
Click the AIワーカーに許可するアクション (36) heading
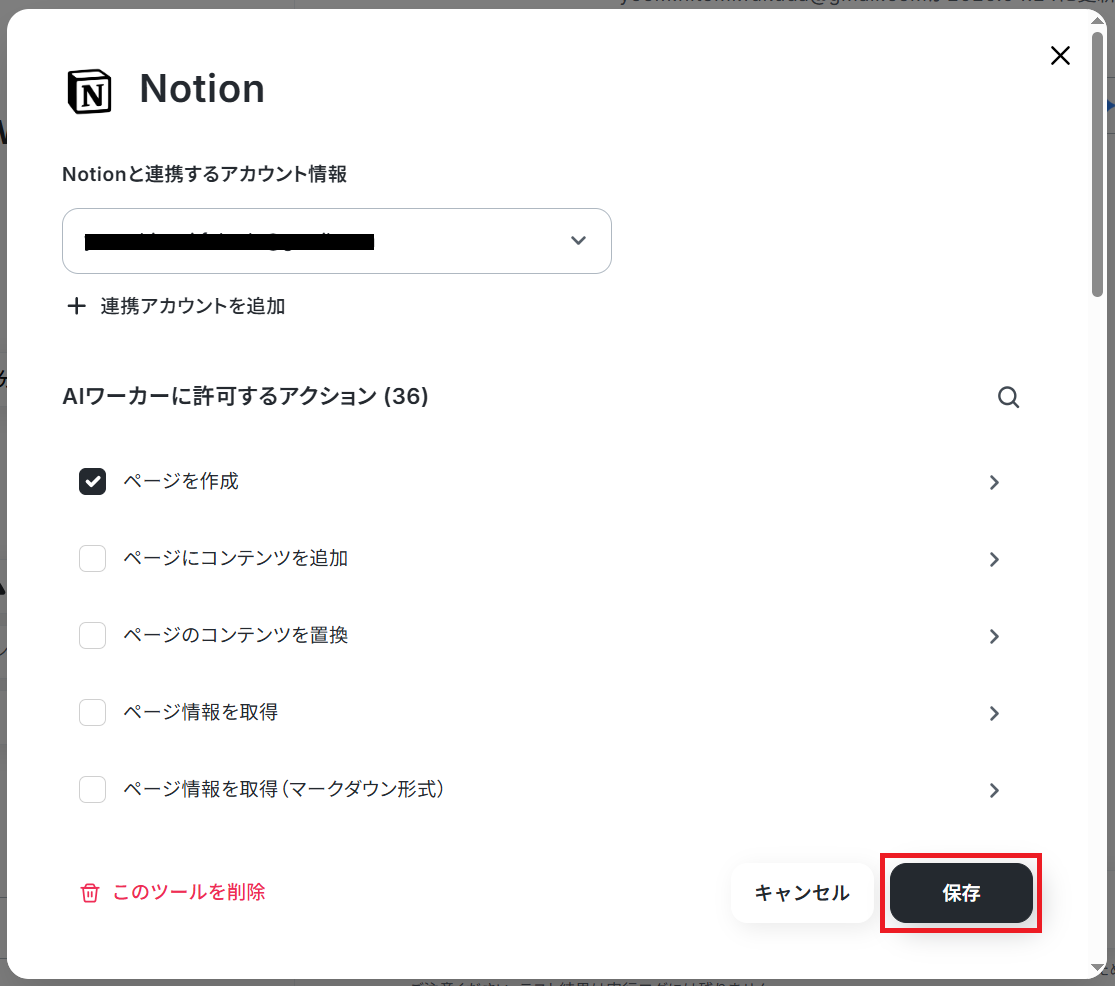click(245, 396)
